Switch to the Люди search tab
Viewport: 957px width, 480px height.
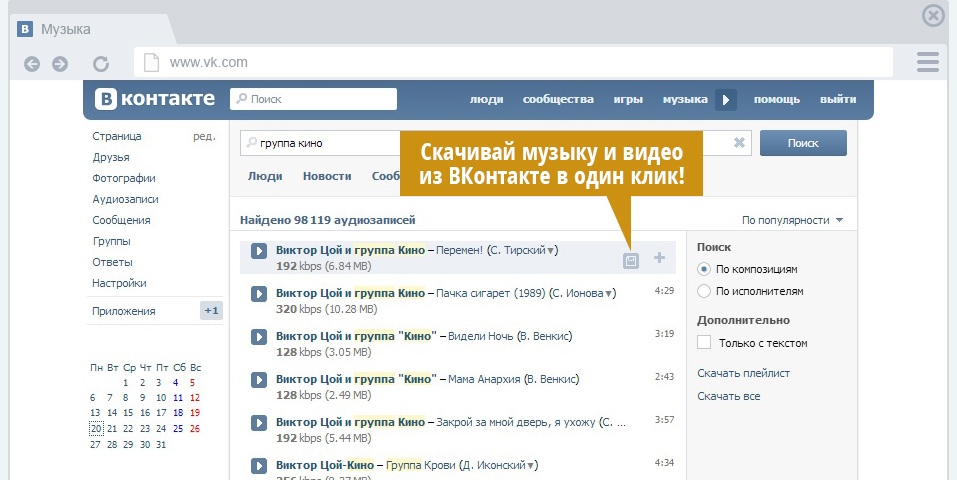tap(265, 176)
